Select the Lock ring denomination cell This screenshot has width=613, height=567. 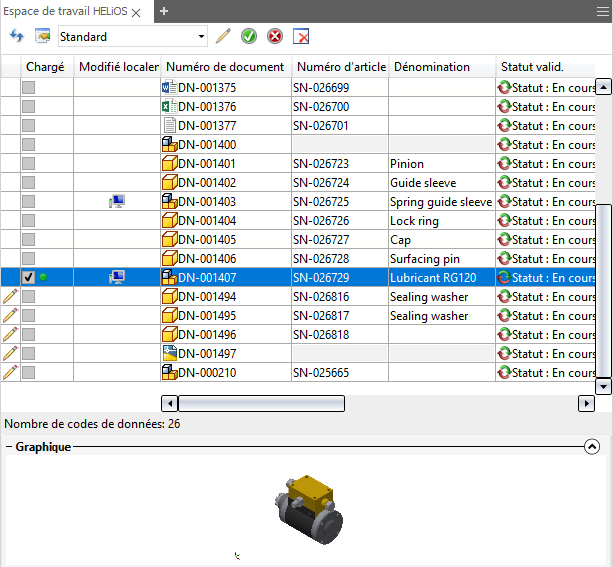[x=442, y=221]
